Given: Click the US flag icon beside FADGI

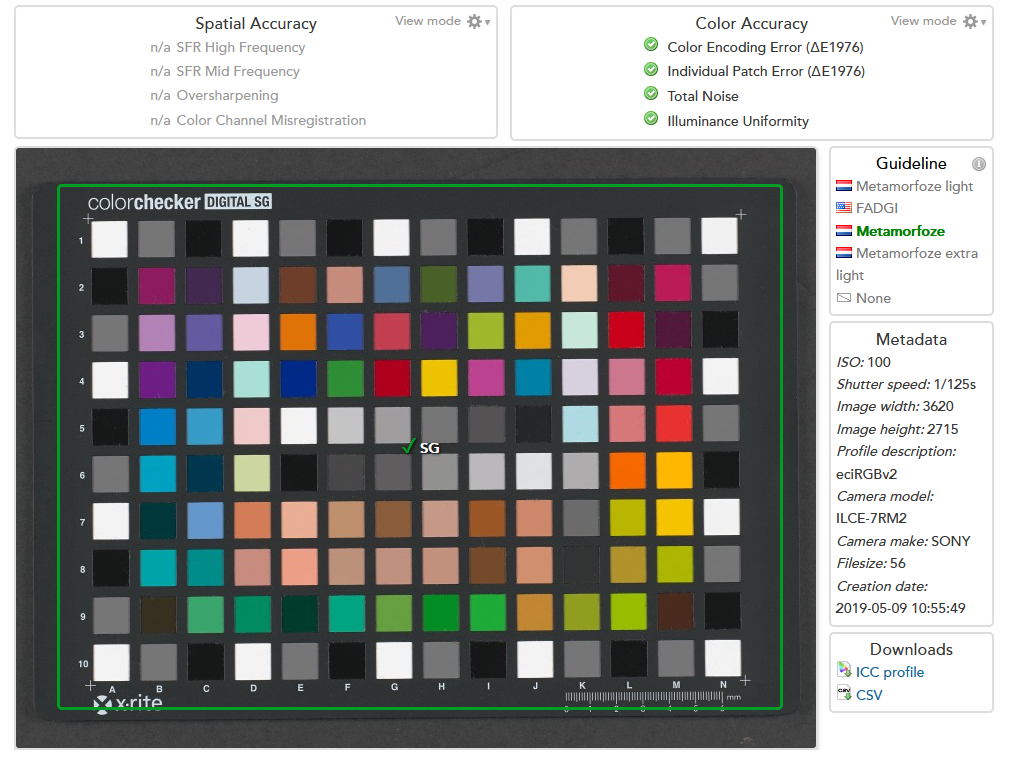Looking at the screenshot, I should [x=843, y=208].
